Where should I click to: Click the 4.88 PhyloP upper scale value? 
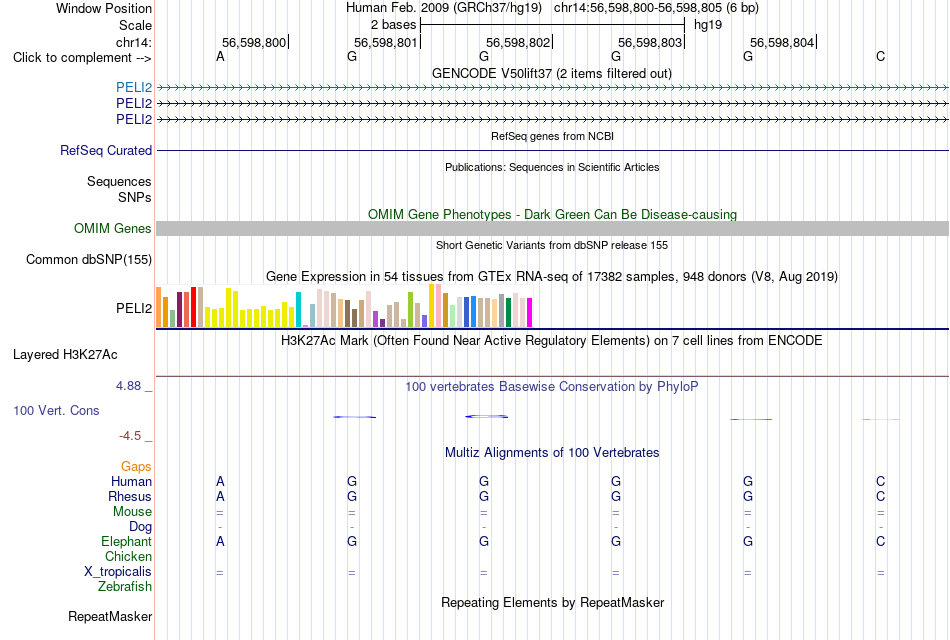tap(128, 386)
